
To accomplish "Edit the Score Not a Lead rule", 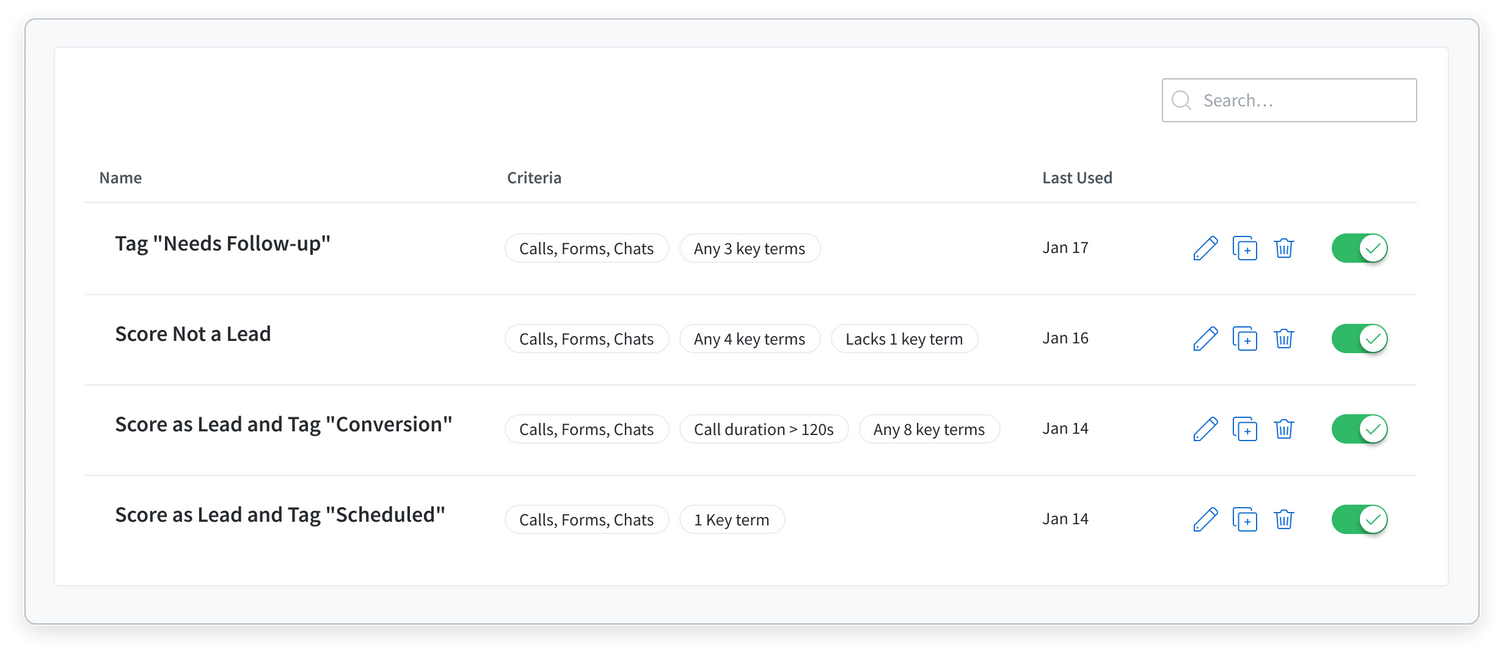I will [1205, 339].
